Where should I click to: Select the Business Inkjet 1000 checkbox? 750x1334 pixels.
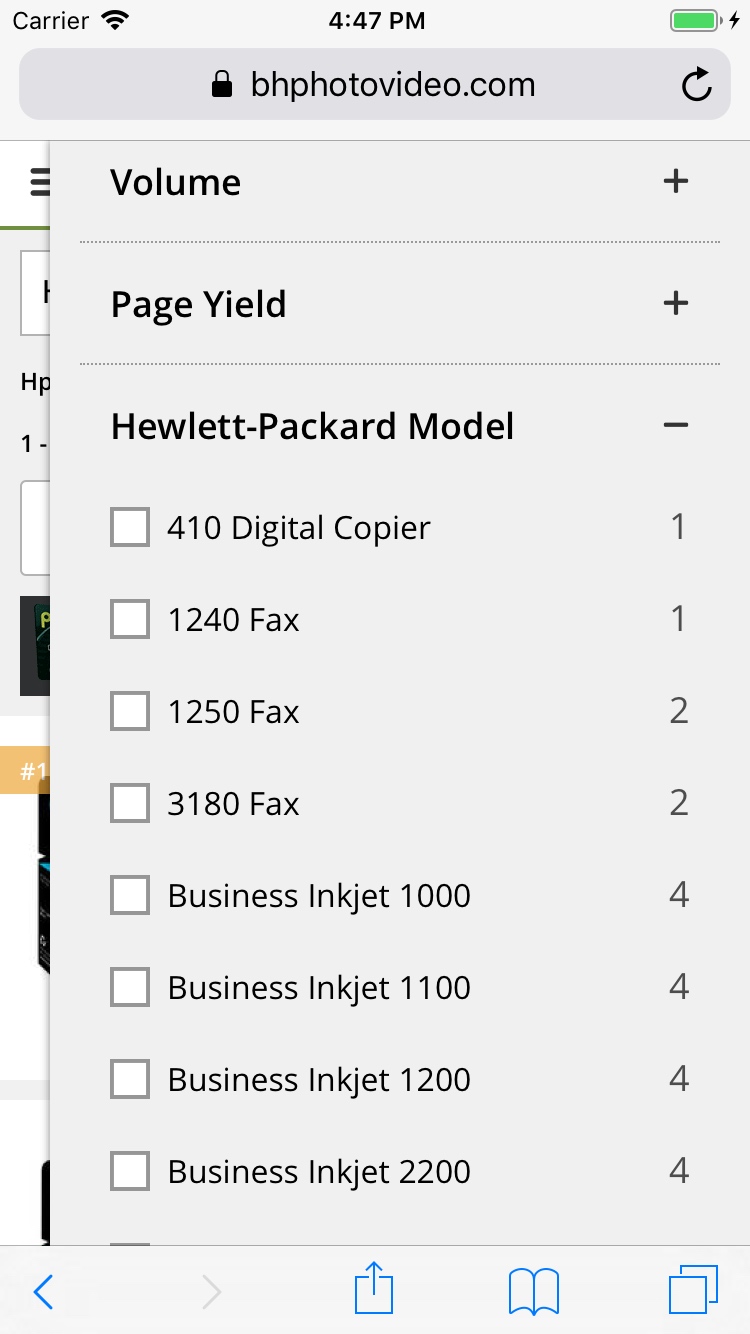pos(130,896)
